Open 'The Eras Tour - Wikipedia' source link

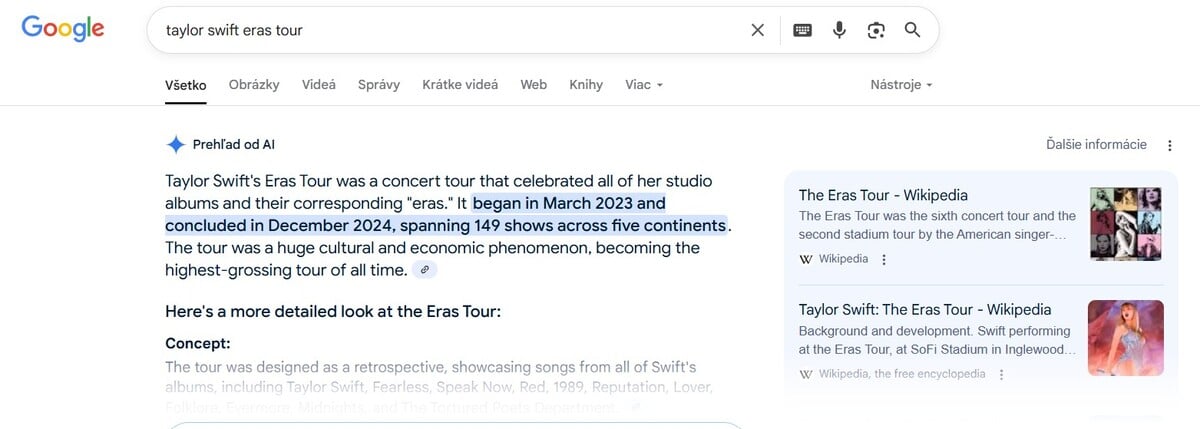click(x=883, y=195)
